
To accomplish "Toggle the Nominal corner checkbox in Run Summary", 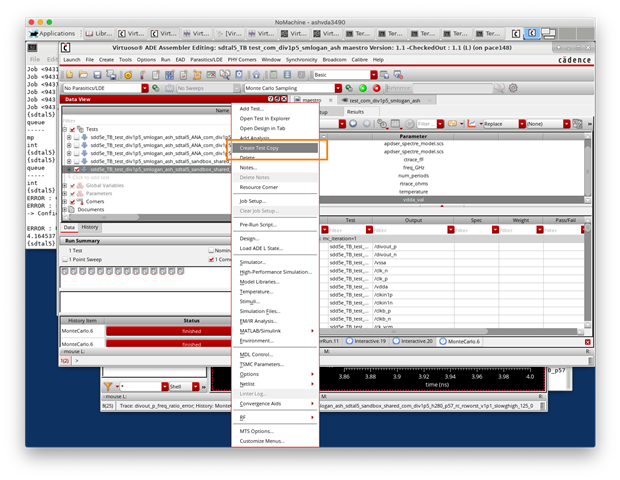I will [211, 250].
